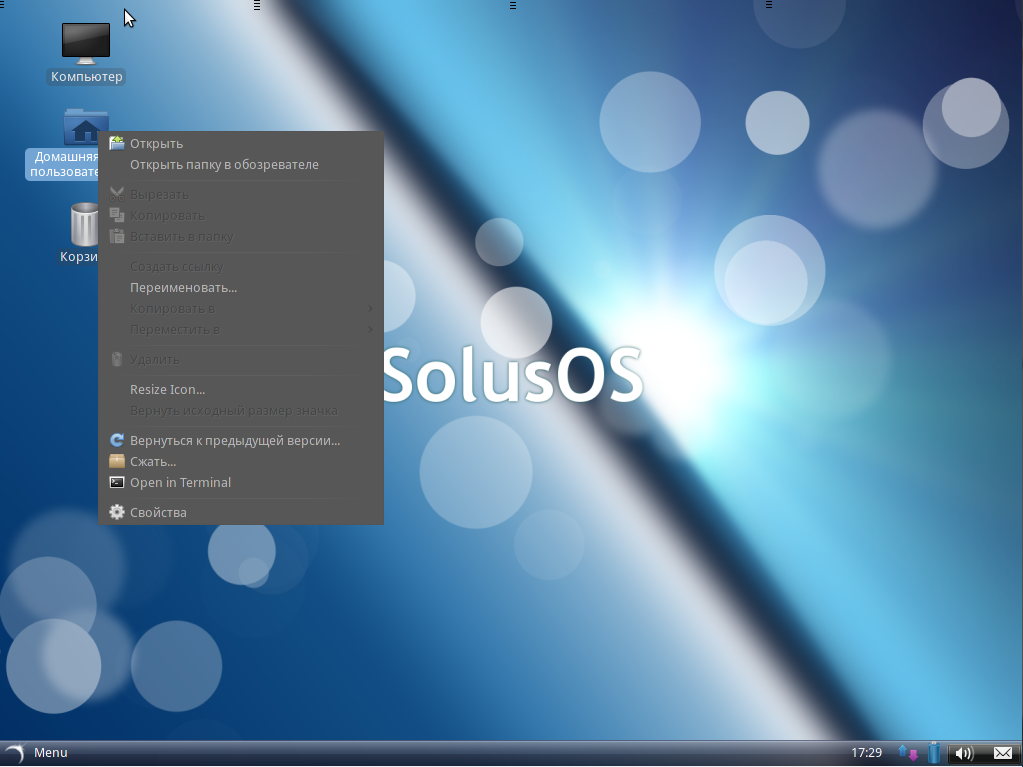
Task: Click the SolusOS logo icon on taskbar
Action: click(14, 753)
